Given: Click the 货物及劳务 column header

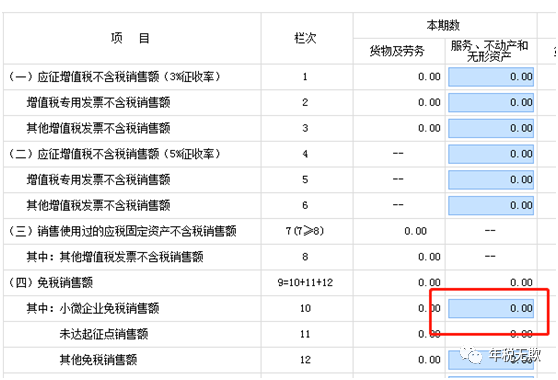Looking at the screenshot, I should pos(397,51).
